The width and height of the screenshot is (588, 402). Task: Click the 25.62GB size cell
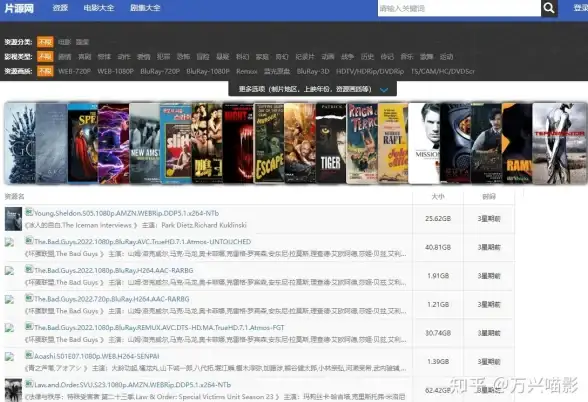point(438,219)
